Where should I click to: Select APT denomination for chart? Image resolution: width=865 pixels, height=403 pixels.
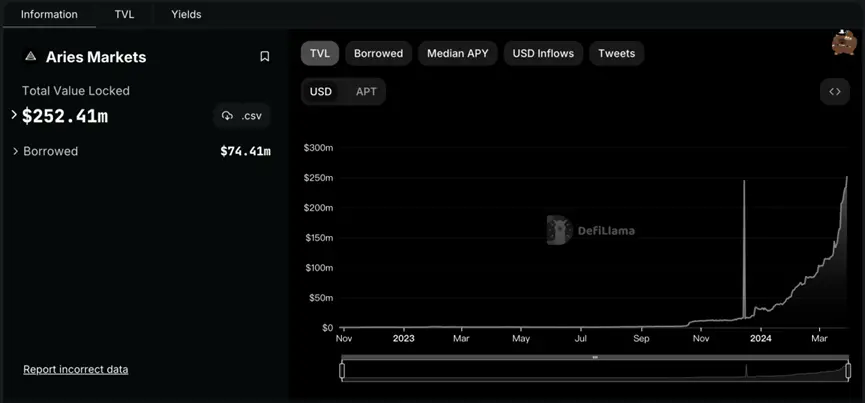pos(366,92)
